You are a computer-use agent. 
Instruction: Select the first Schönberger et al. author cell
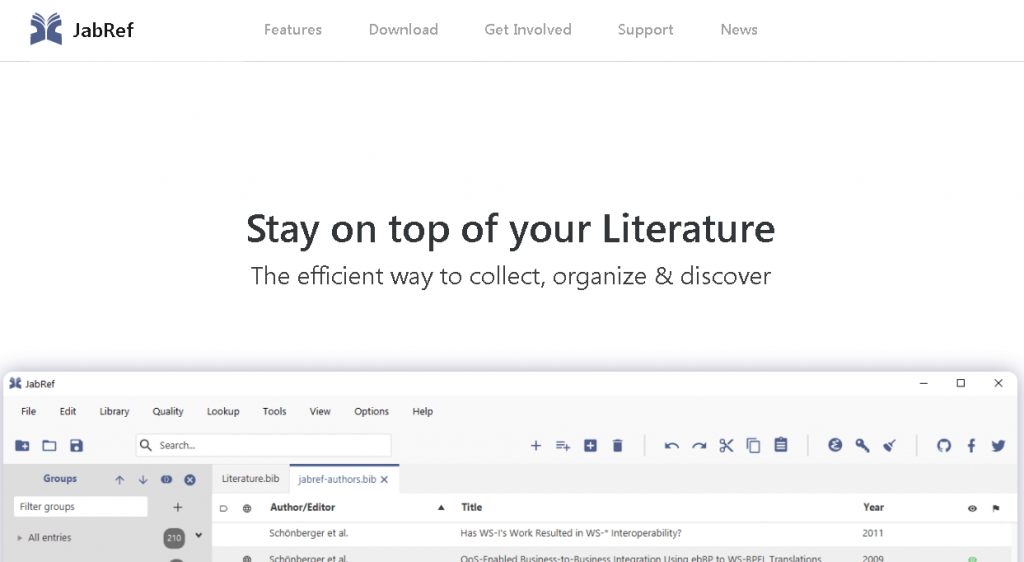pyautogui.click(x=308, y=533)
